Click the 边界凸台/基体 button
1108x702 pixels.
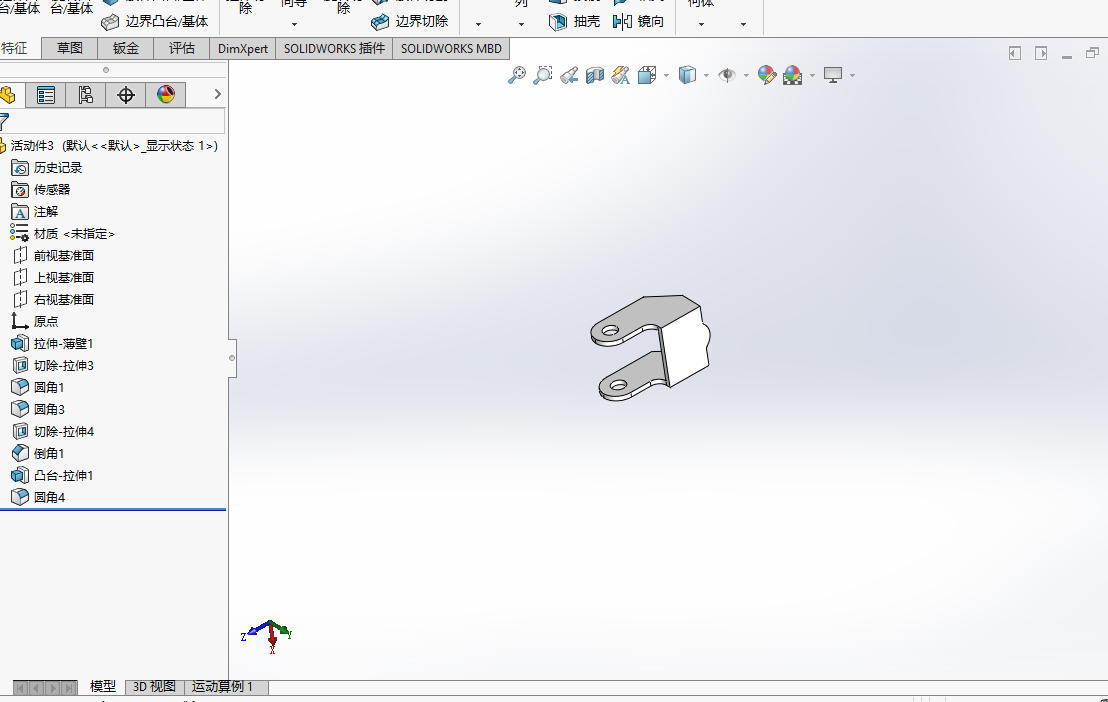[x=155, y=22]
